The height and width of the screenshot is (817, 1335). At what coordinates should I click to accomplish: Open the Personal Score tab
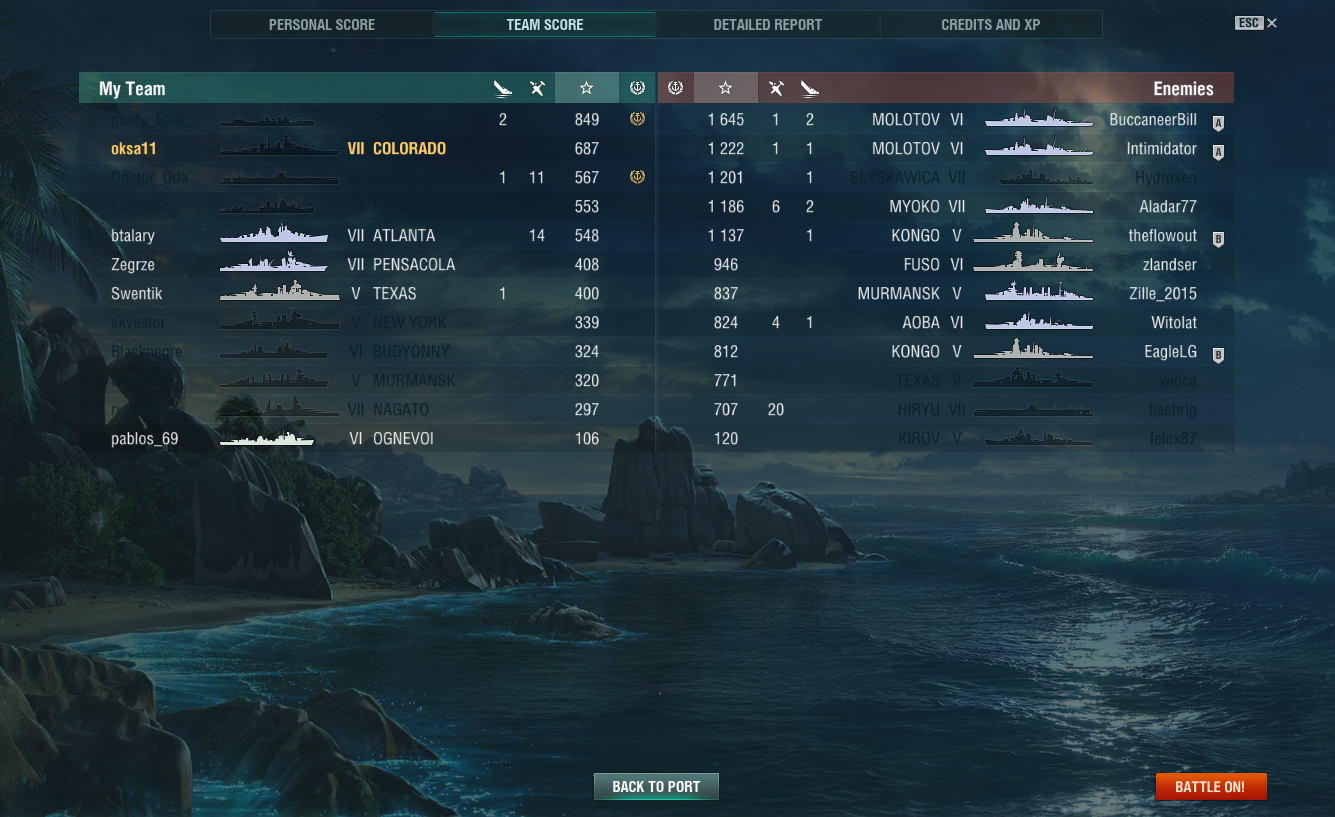pyautogui.click(x=322, y=24)
